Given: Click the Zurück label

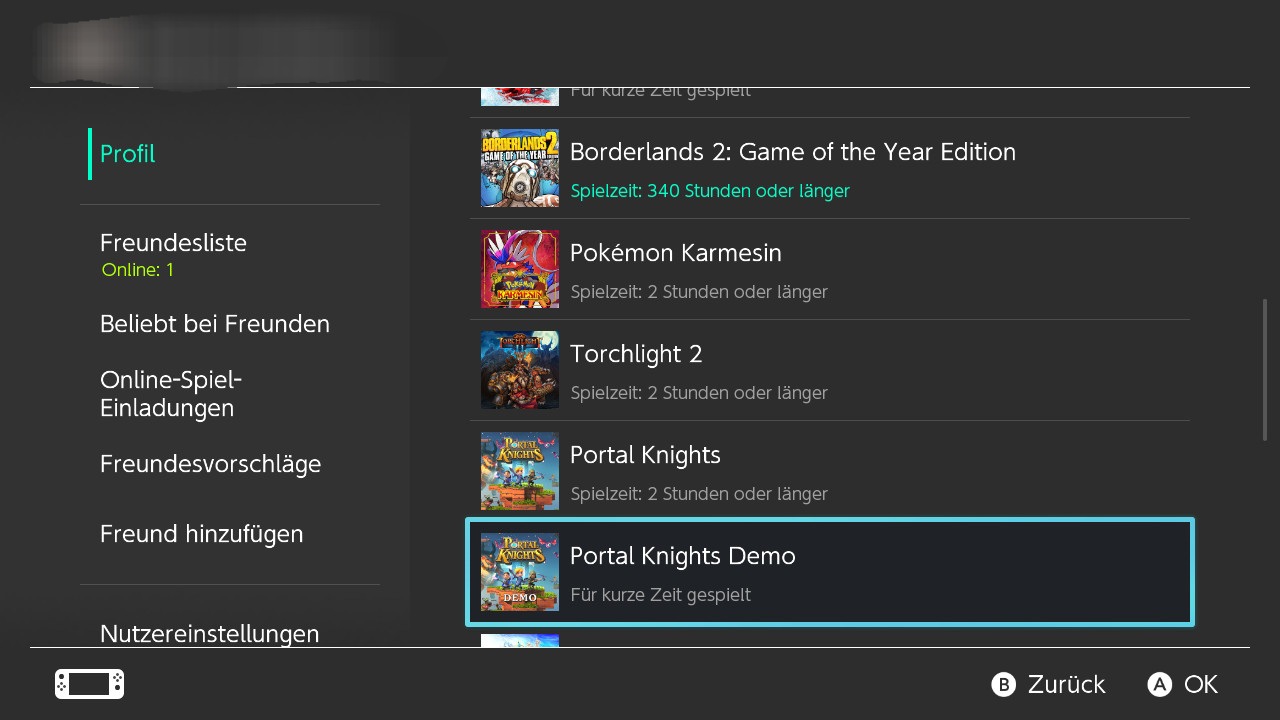Looking at the screenshot, I should [x=1066, y=684].
